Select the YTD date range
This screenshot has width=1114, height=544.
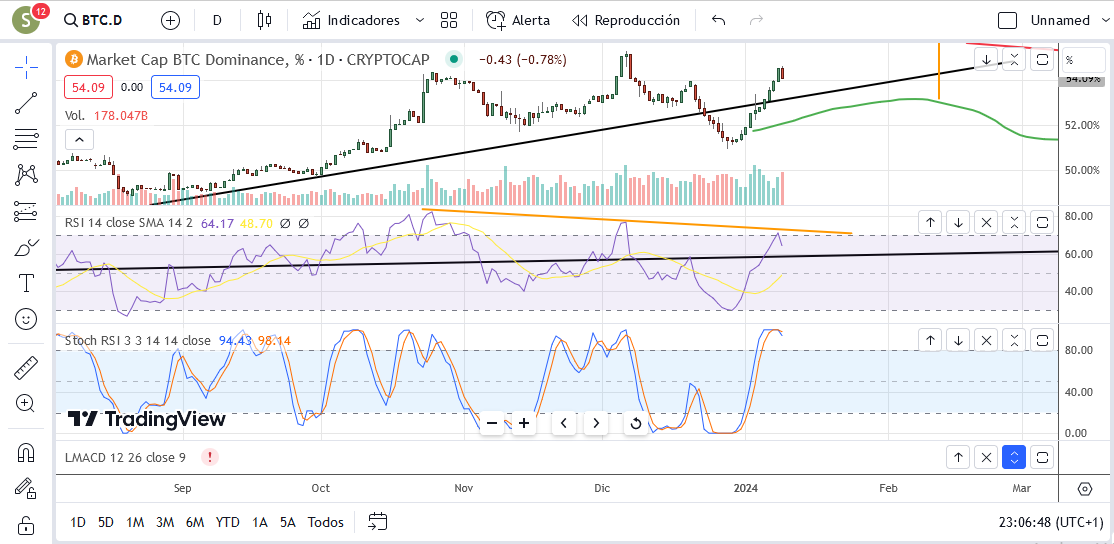click(227, 523)
